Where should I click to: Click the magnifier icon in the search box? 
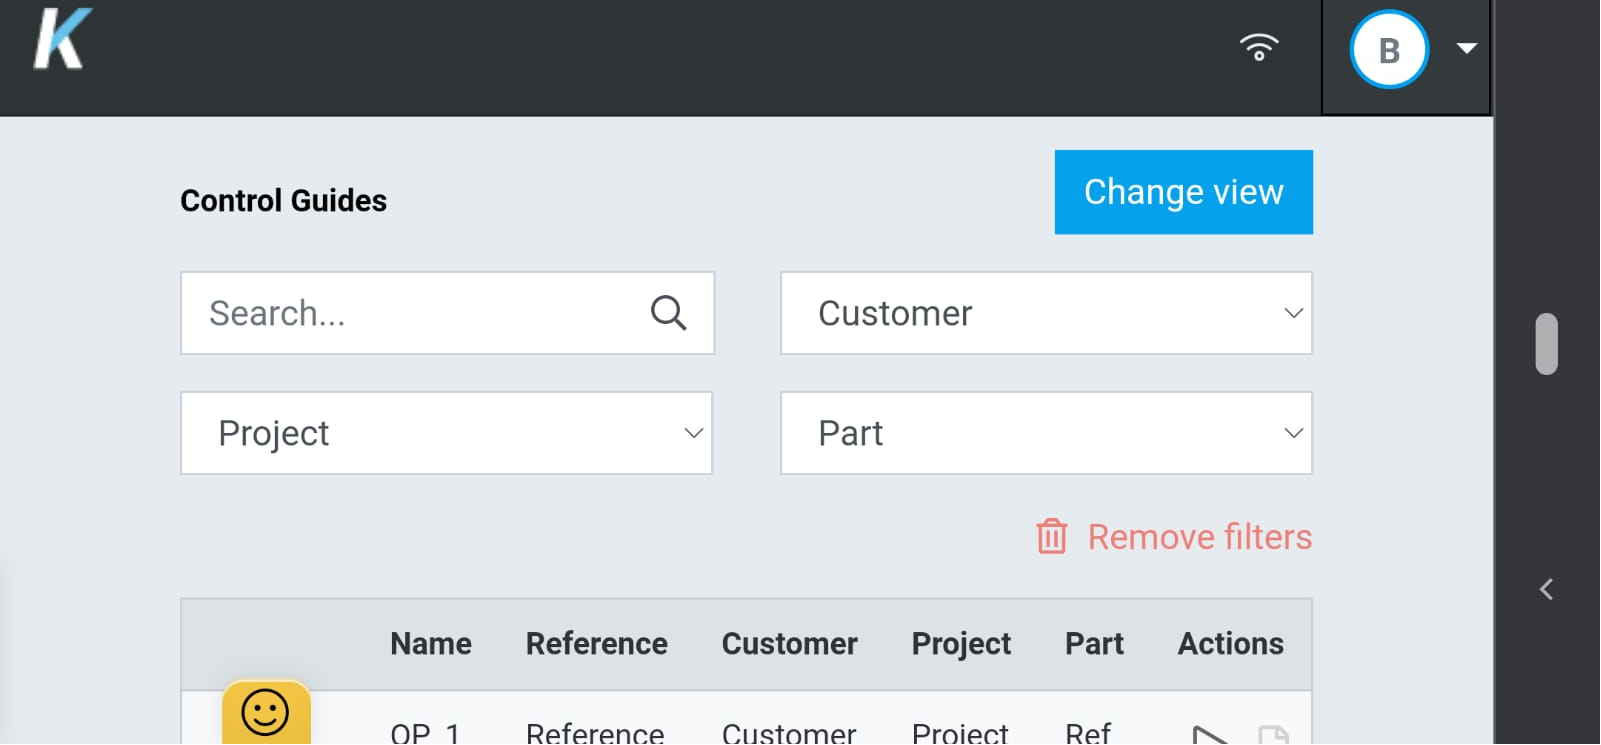(668, 313)
